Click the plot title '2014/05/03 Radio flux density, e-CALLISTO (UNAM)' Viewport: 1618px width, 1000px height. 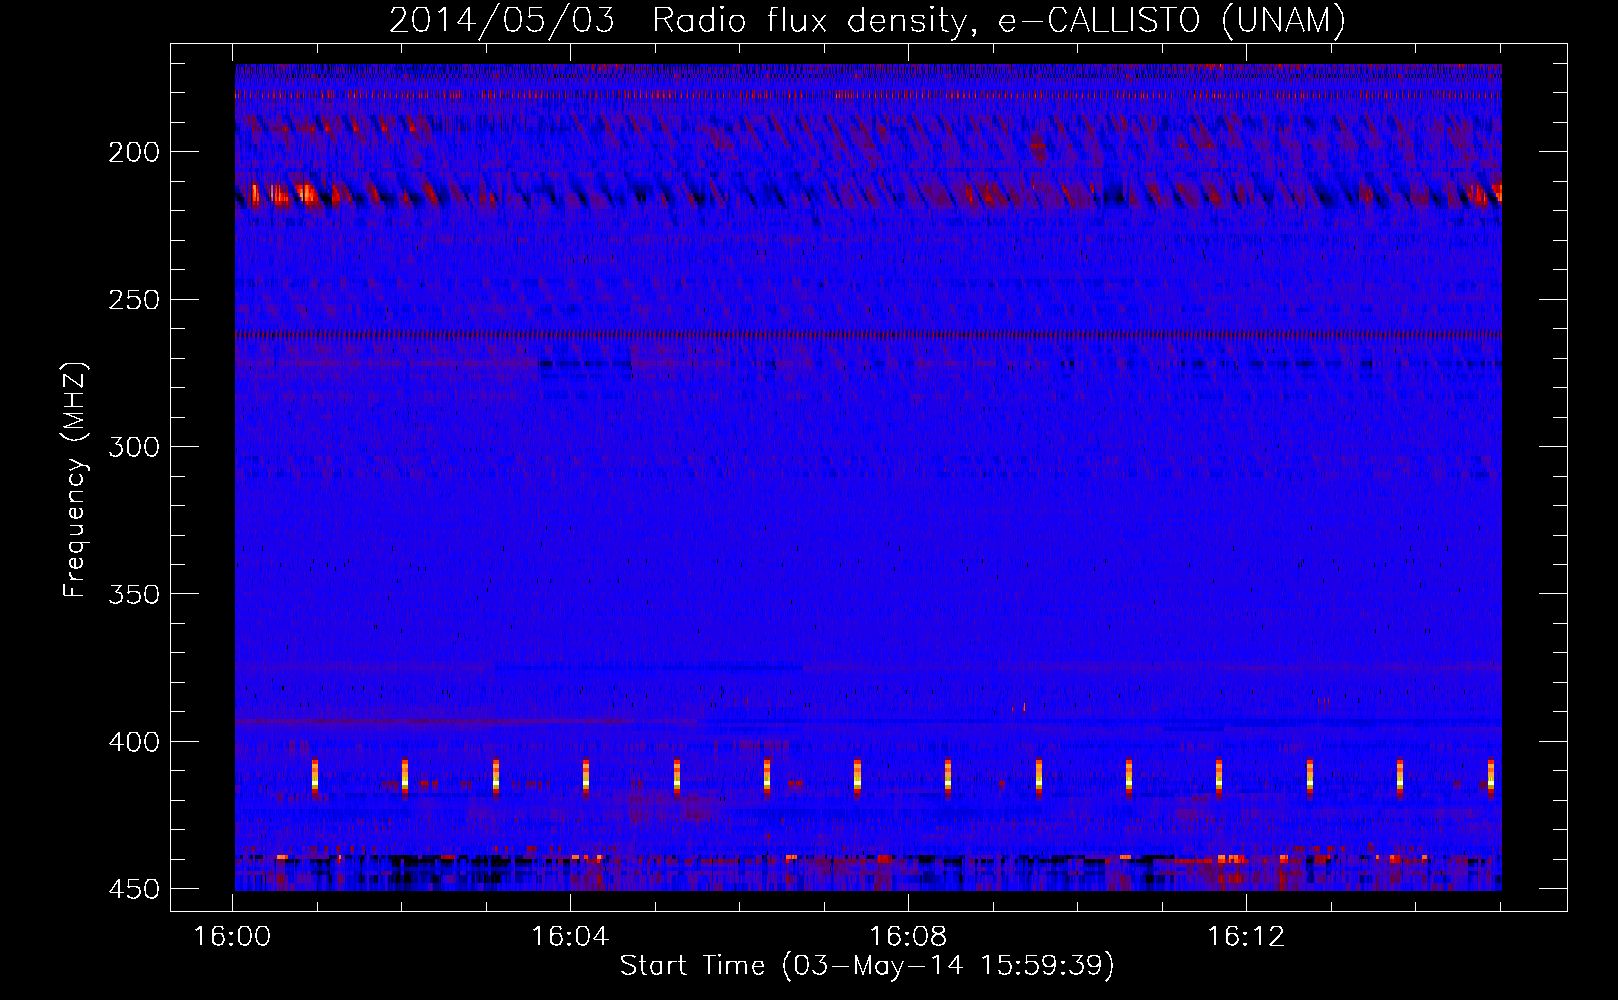(867, 20)
